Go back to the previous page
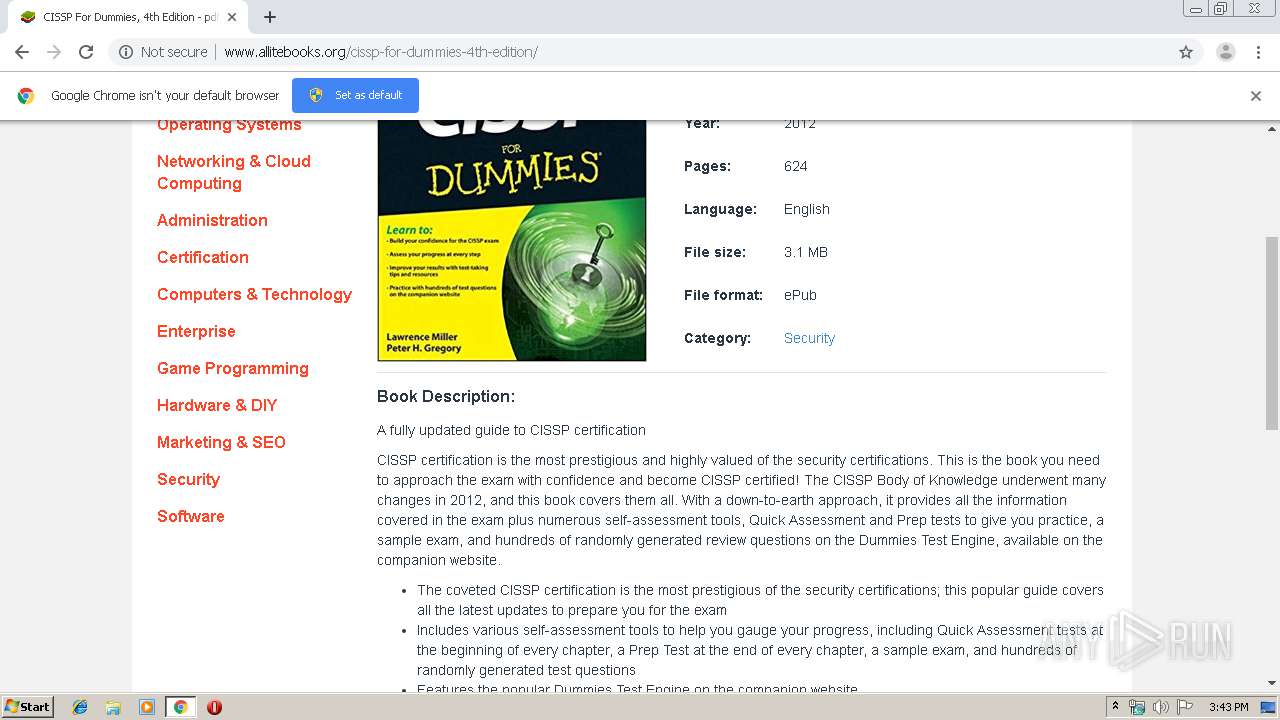Screen dimensions: 1280x720 tap(22, 52)
